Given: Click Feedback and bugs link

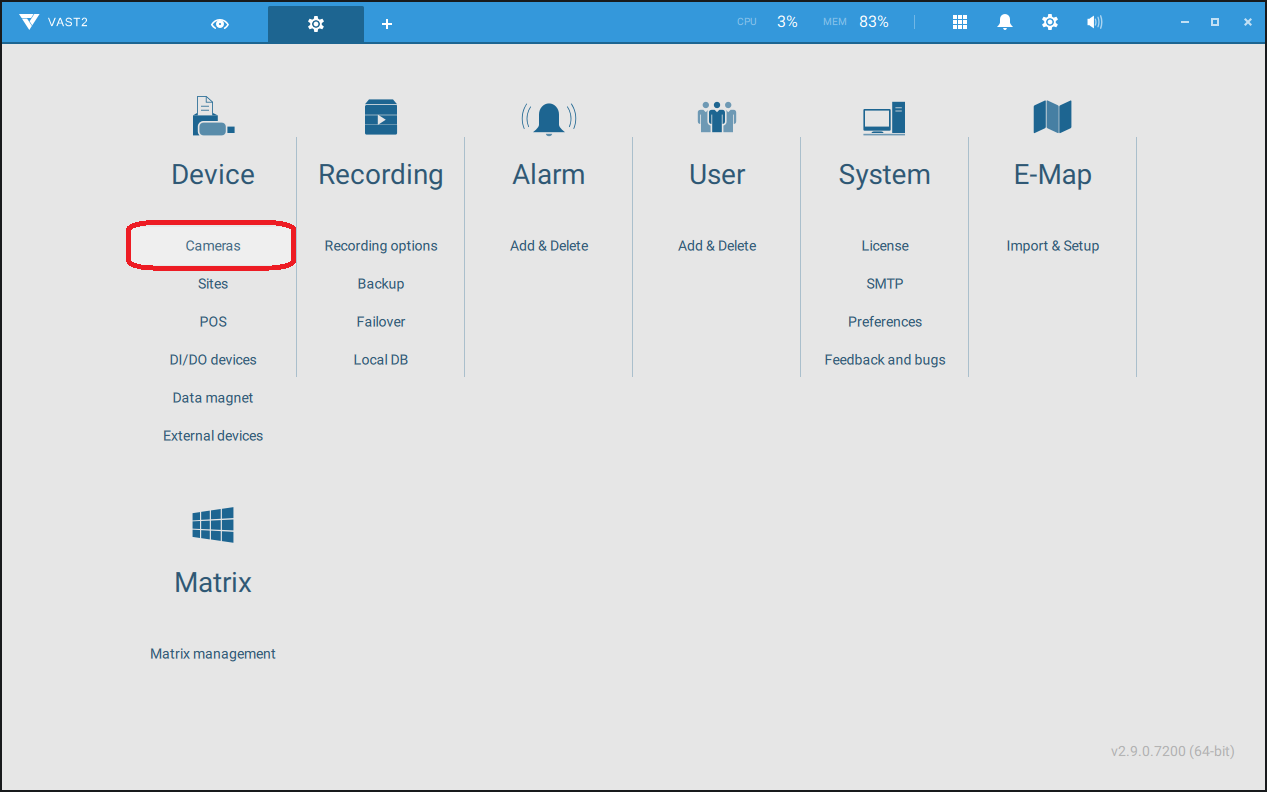Looking at the screenshot, I should point(885,360).
